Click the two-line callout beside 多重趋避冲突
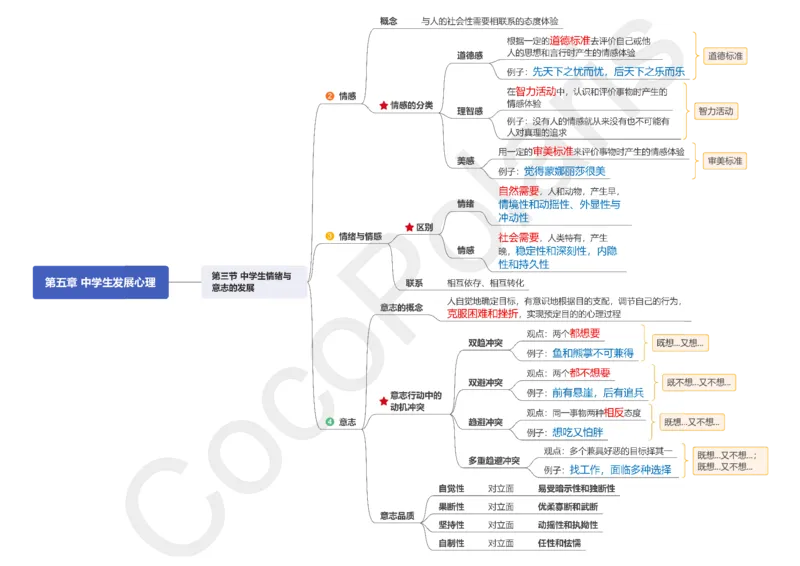The height and width of the screenshot is (566, 800). [730, 461]
